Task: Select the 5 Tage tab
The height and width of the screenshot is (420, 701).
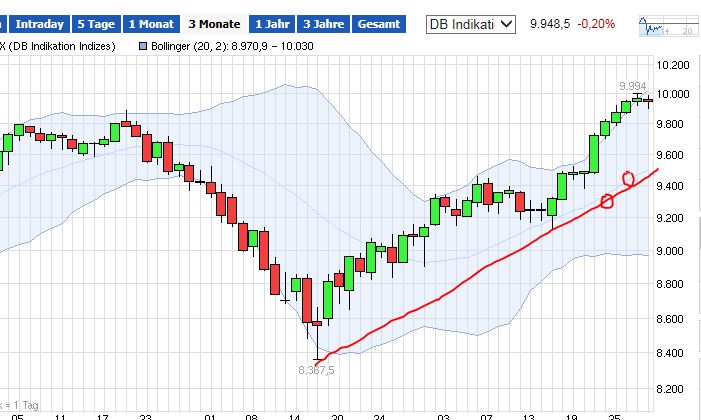Action: pyautogui.click(x=96, y=24)
